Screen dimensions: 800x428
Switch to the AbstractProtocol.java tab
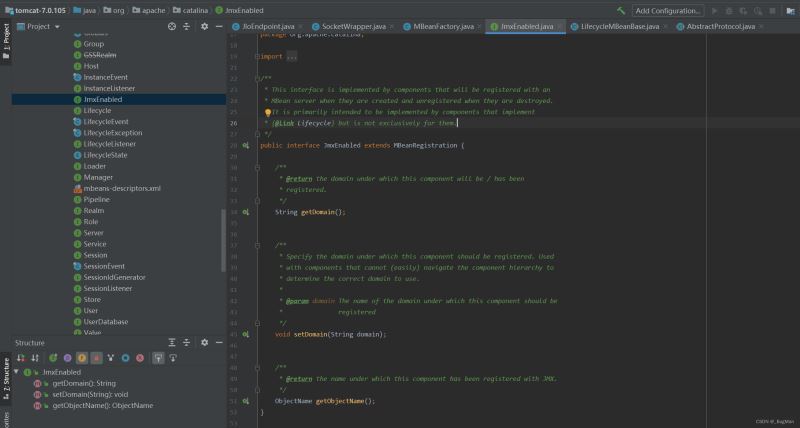pos(720,27)
